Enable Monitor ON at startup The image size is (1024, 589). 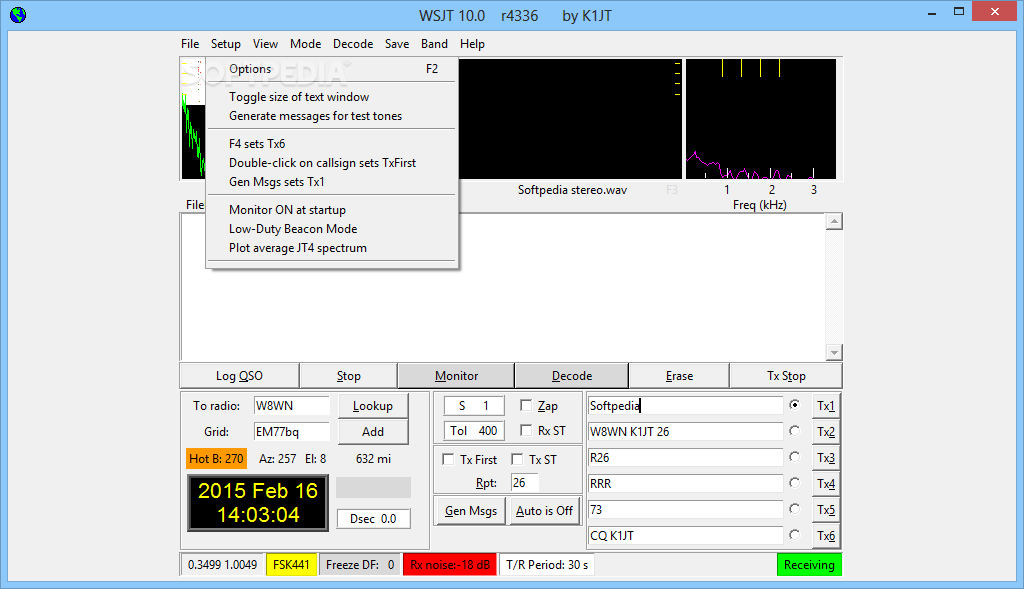click(x=332, y=210)
